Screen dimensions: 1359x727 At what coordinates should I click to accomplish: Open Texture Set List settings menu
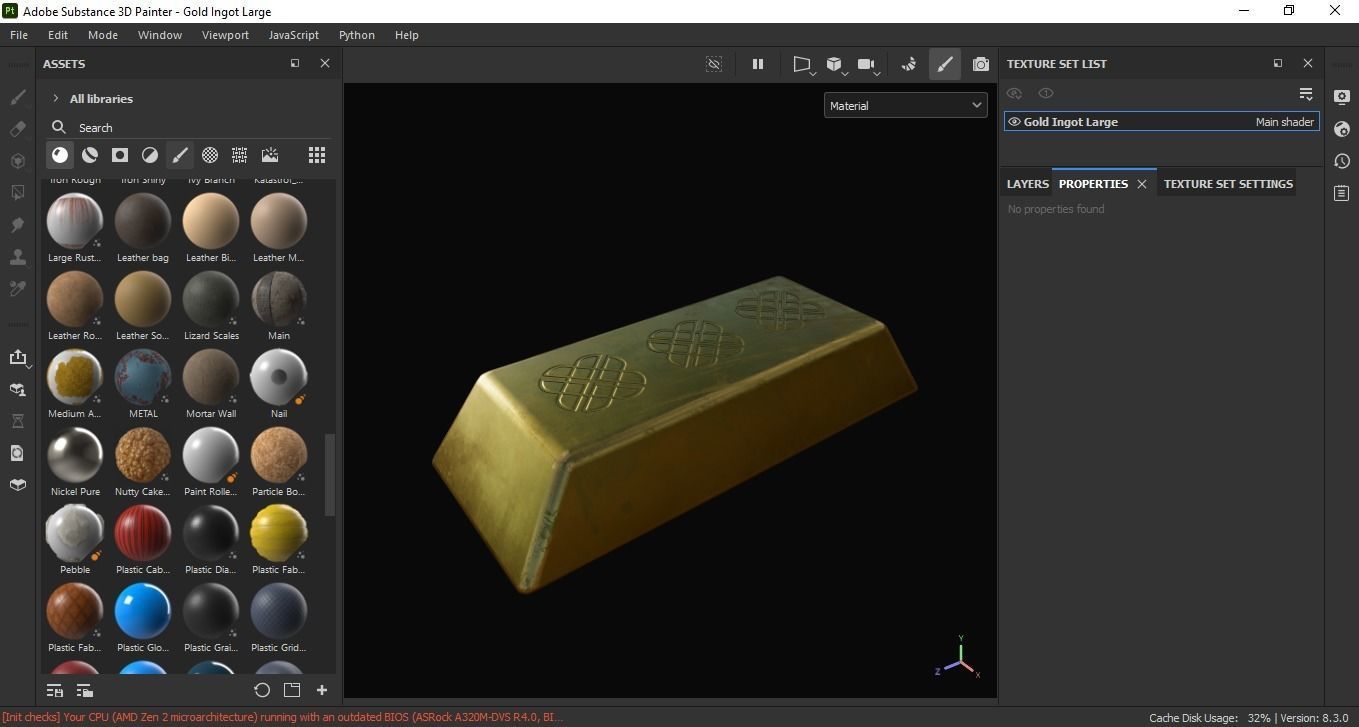(1306, 93)
